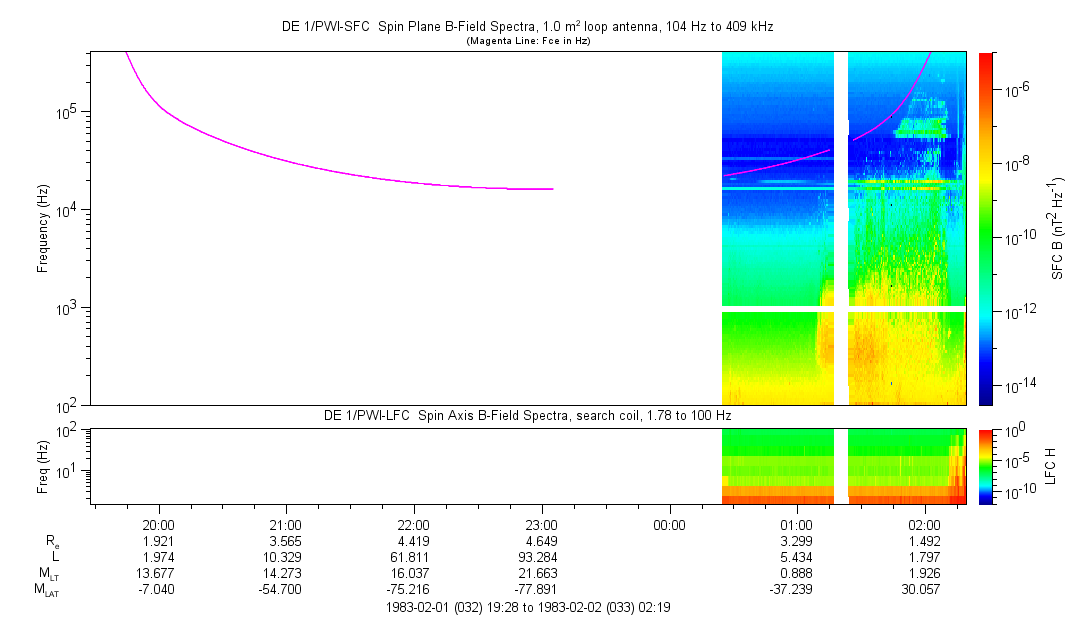
Task: Click the 22:00 time axis label
Action: pos(413,525)
